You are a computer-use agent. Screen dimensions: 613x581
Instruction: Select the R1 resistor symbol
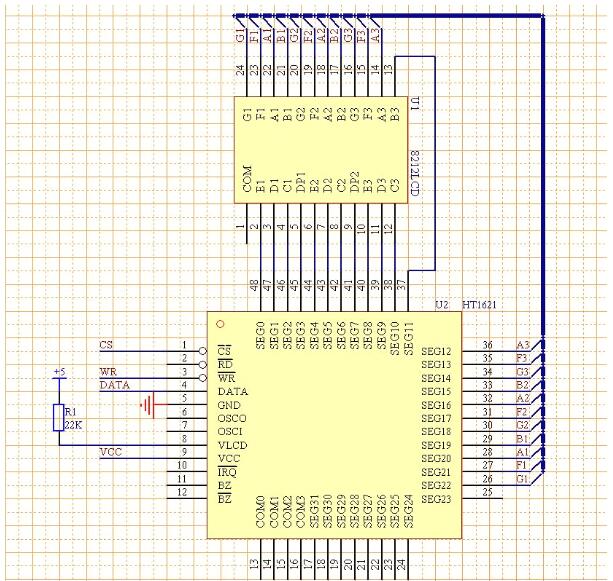click(x=57, y=417)
